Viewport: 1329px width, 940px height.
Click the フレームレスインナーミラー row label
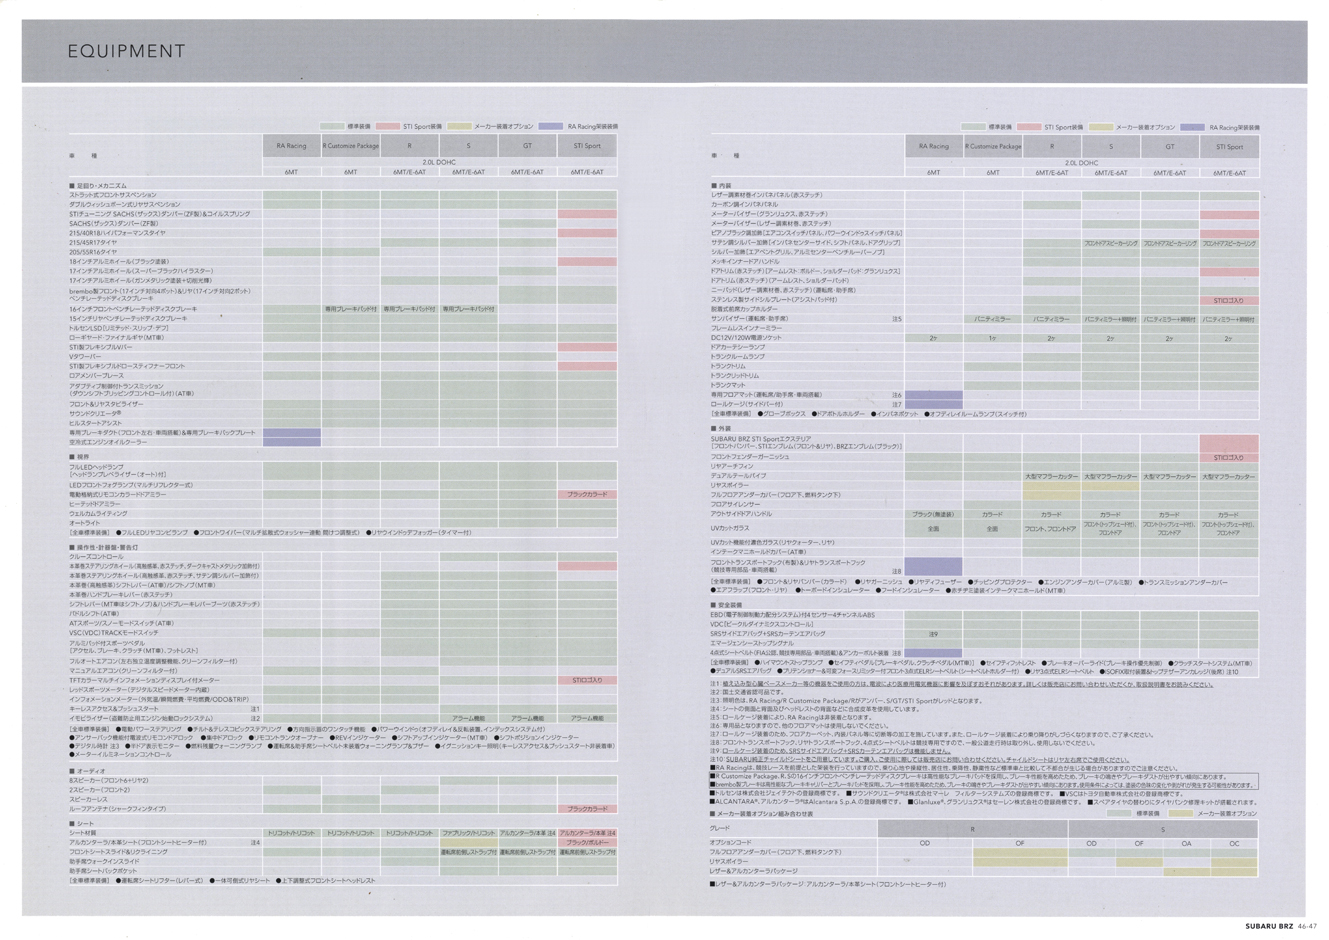(746, 328)
